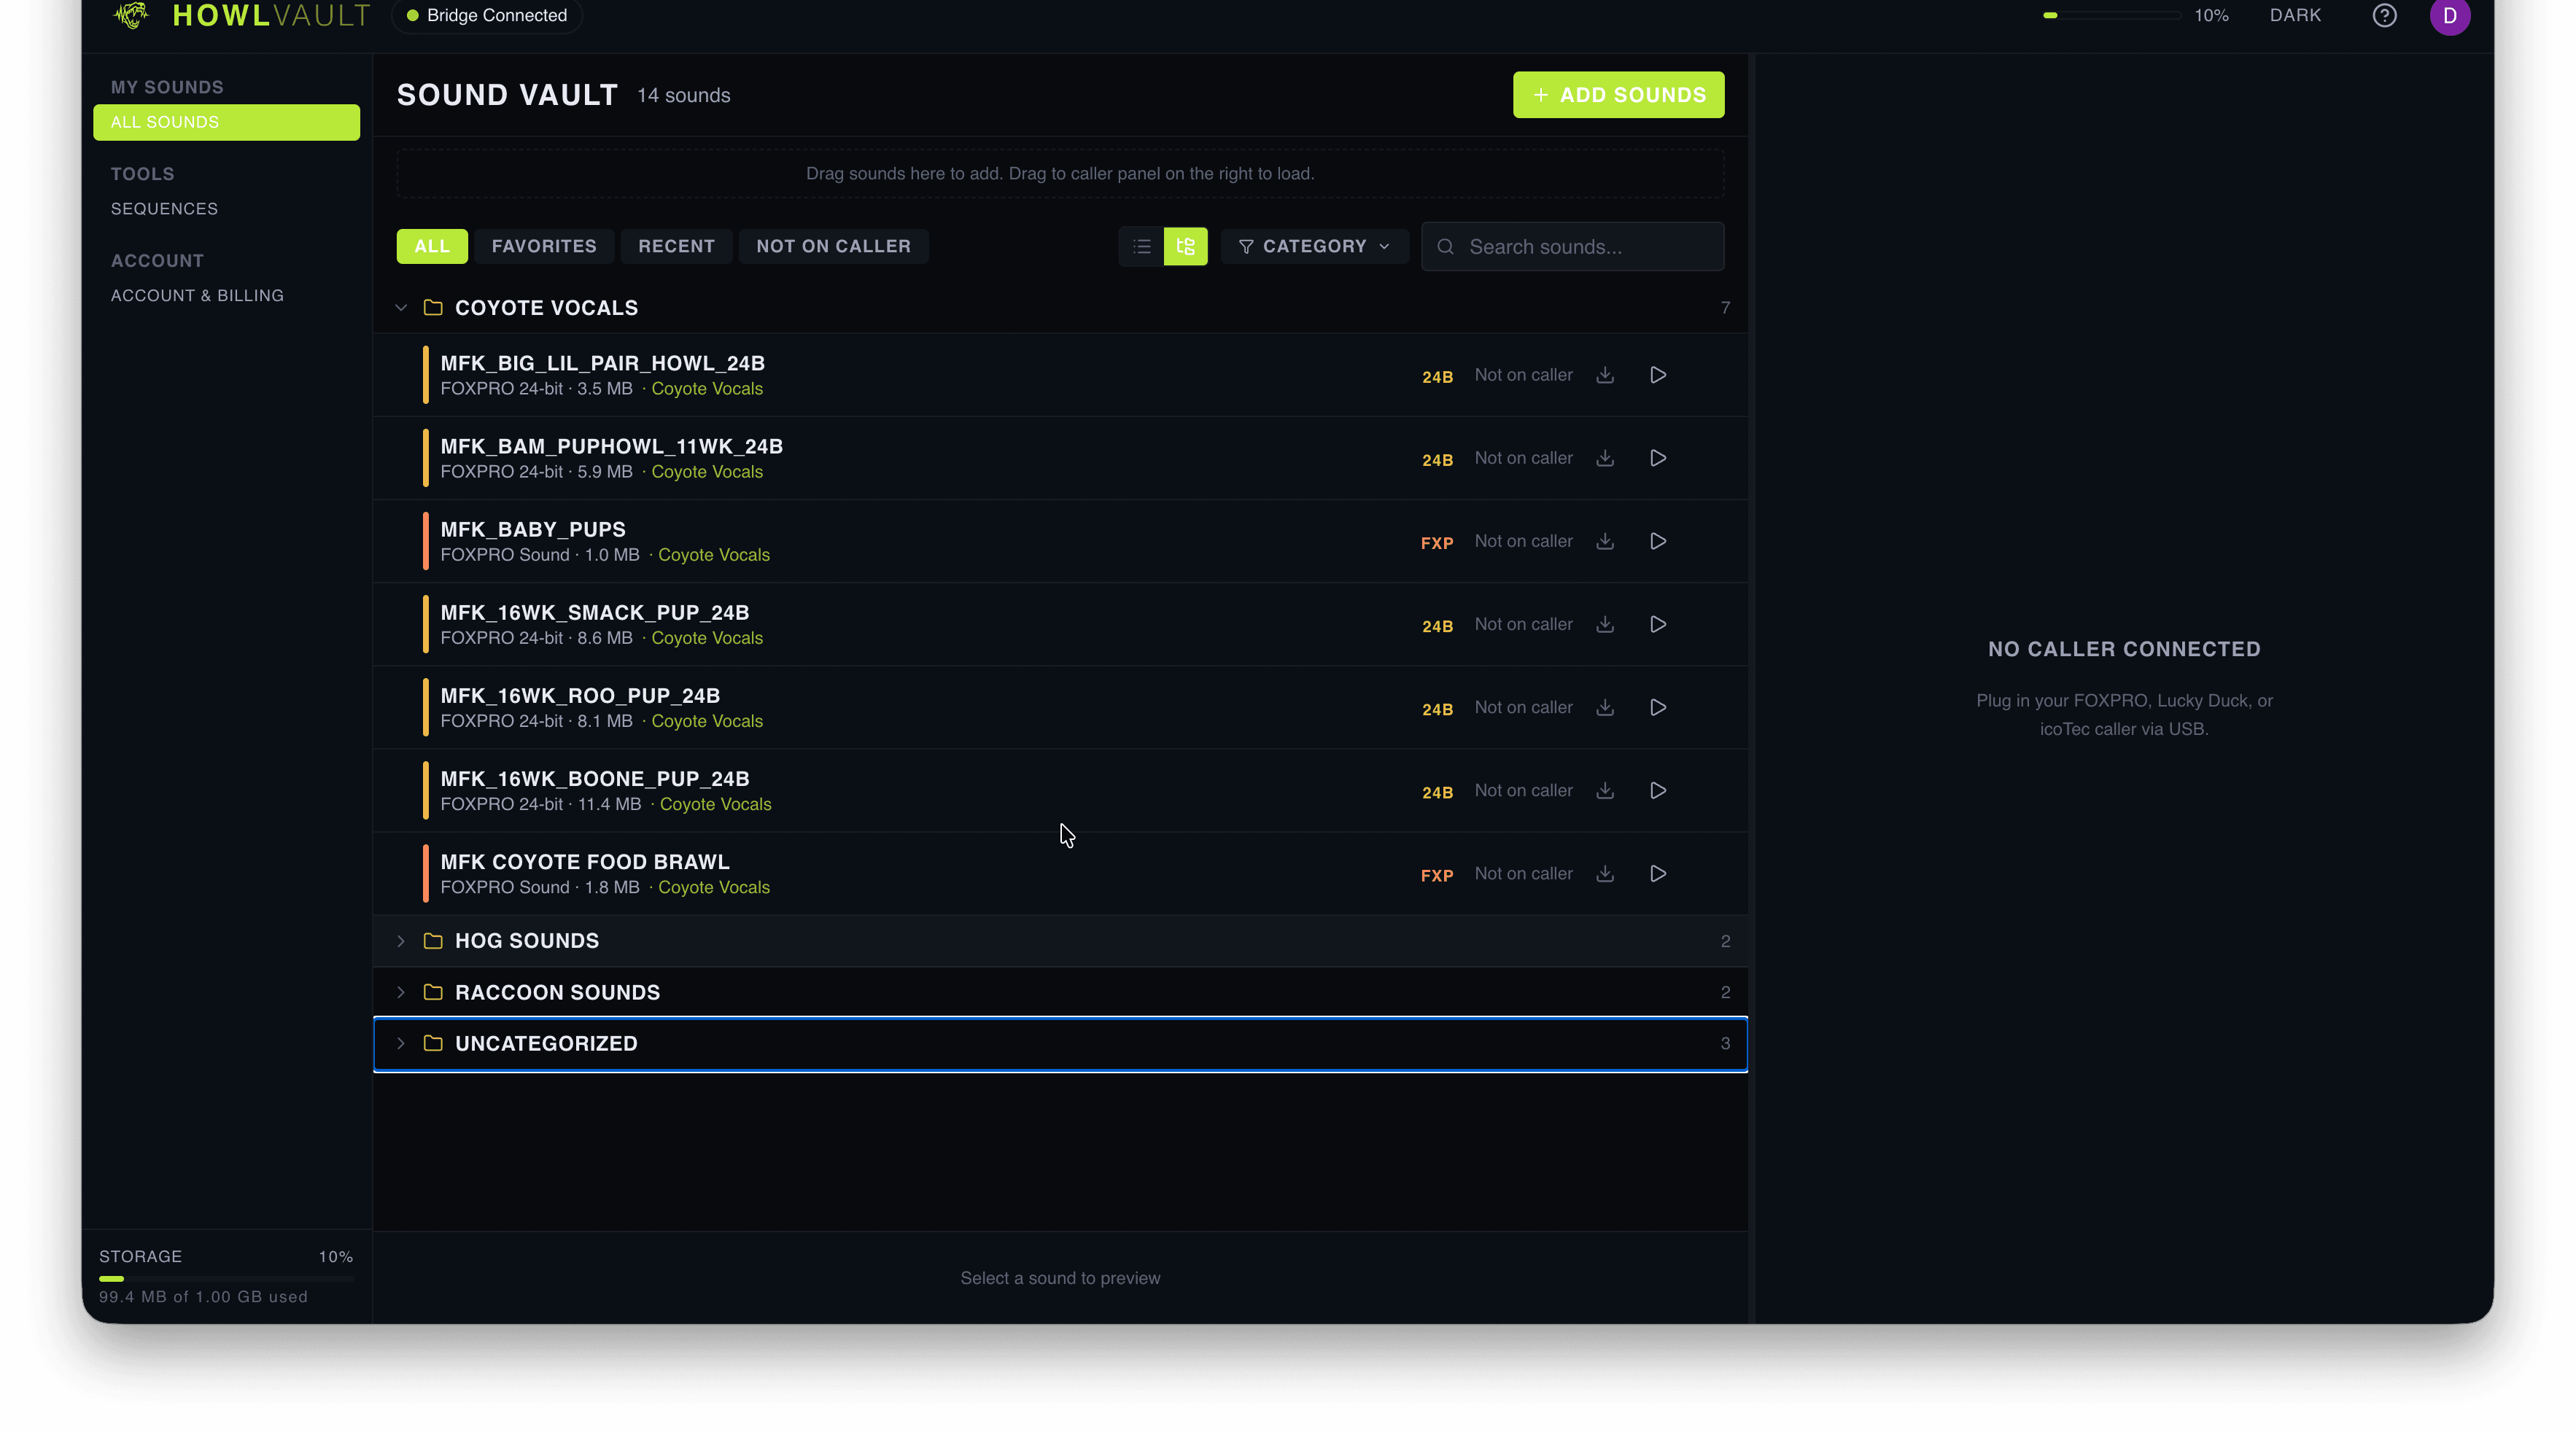Open All Sounds in sidebar
2576x1432 pixels.
pos(226,122)
